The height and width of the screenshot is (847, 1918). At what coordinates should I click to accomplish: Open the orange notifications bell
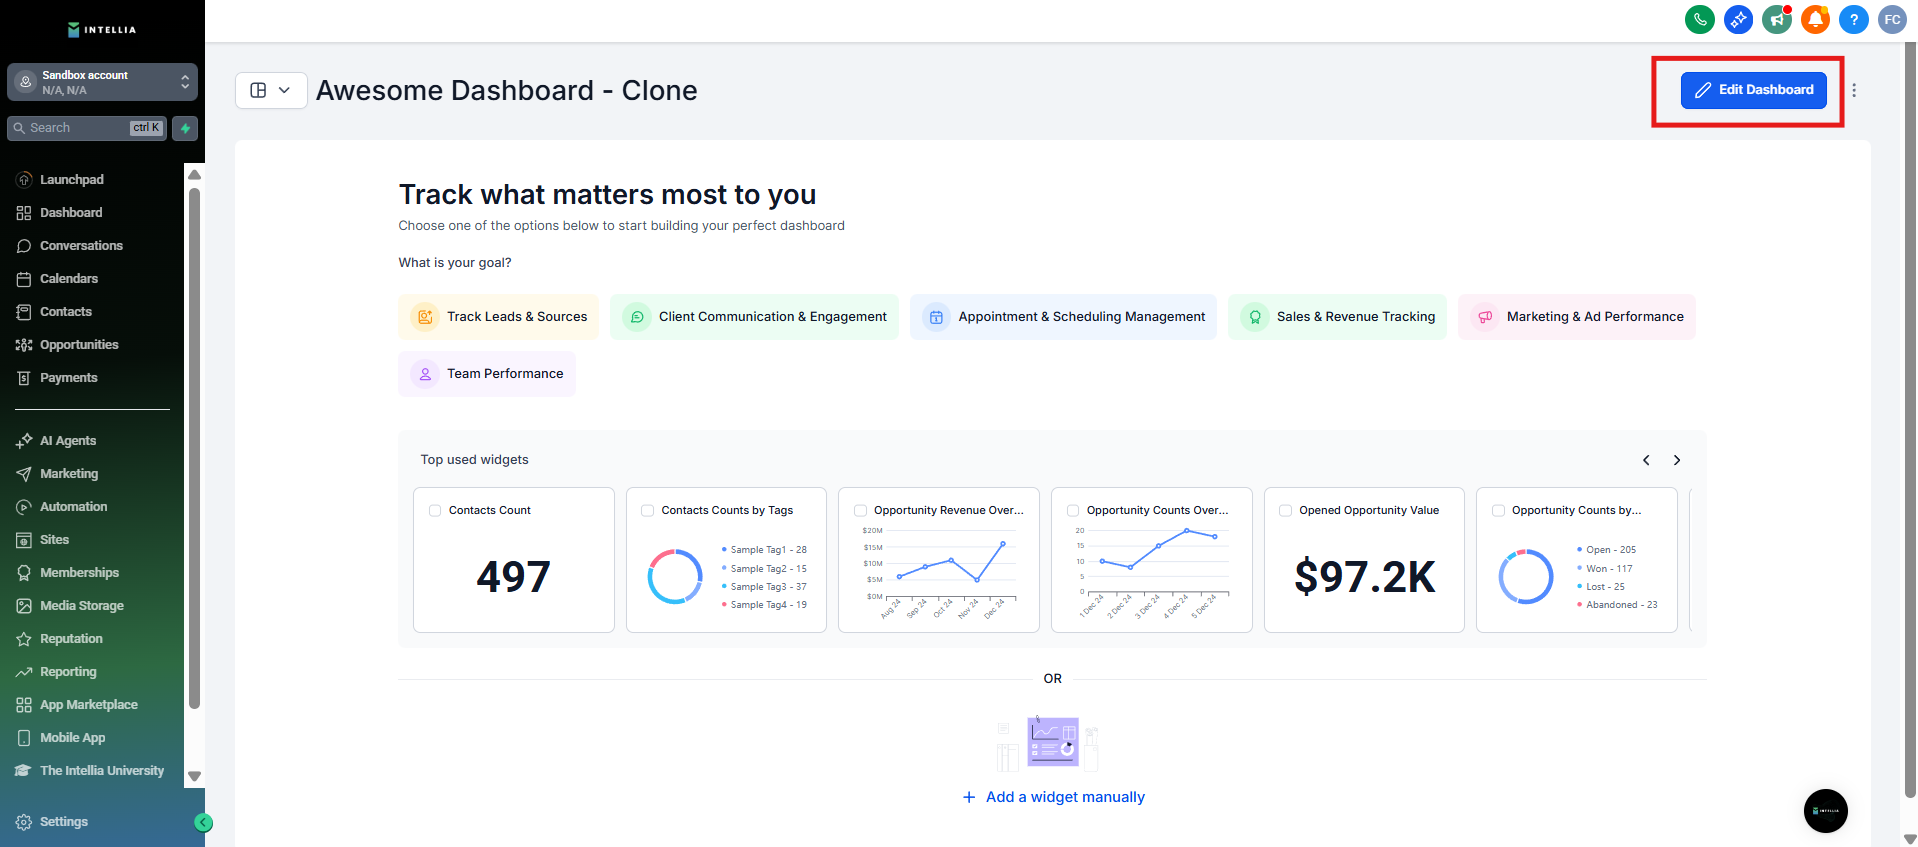pos(1815,19)
